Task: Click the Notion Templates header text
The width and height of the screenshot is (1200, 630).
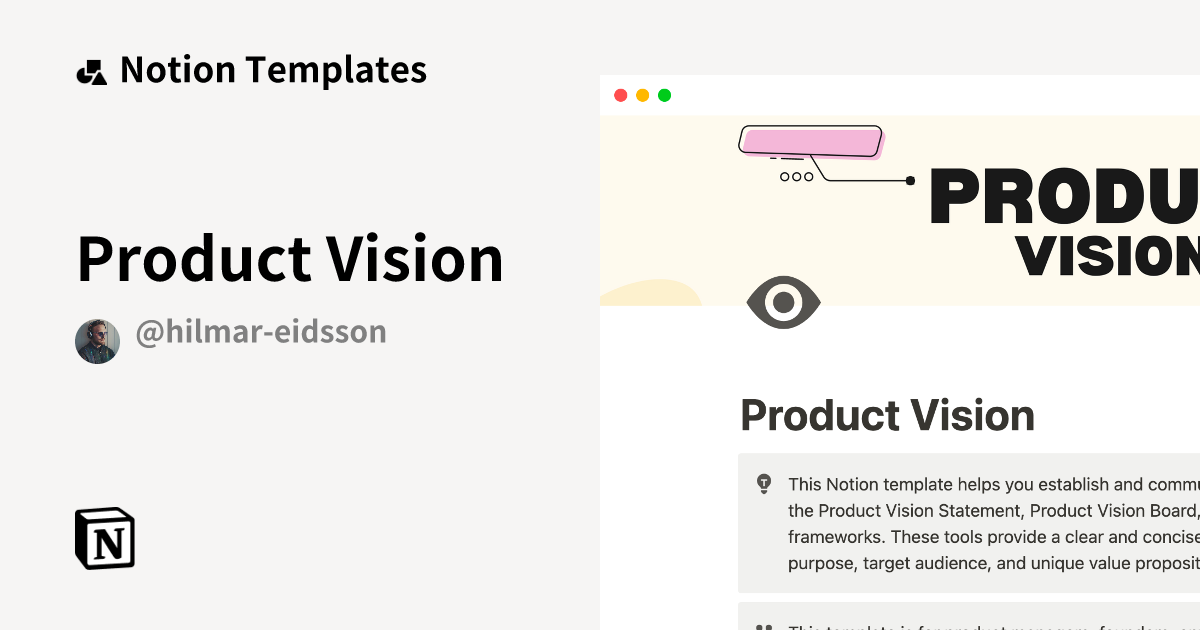Action: [273, 69]
